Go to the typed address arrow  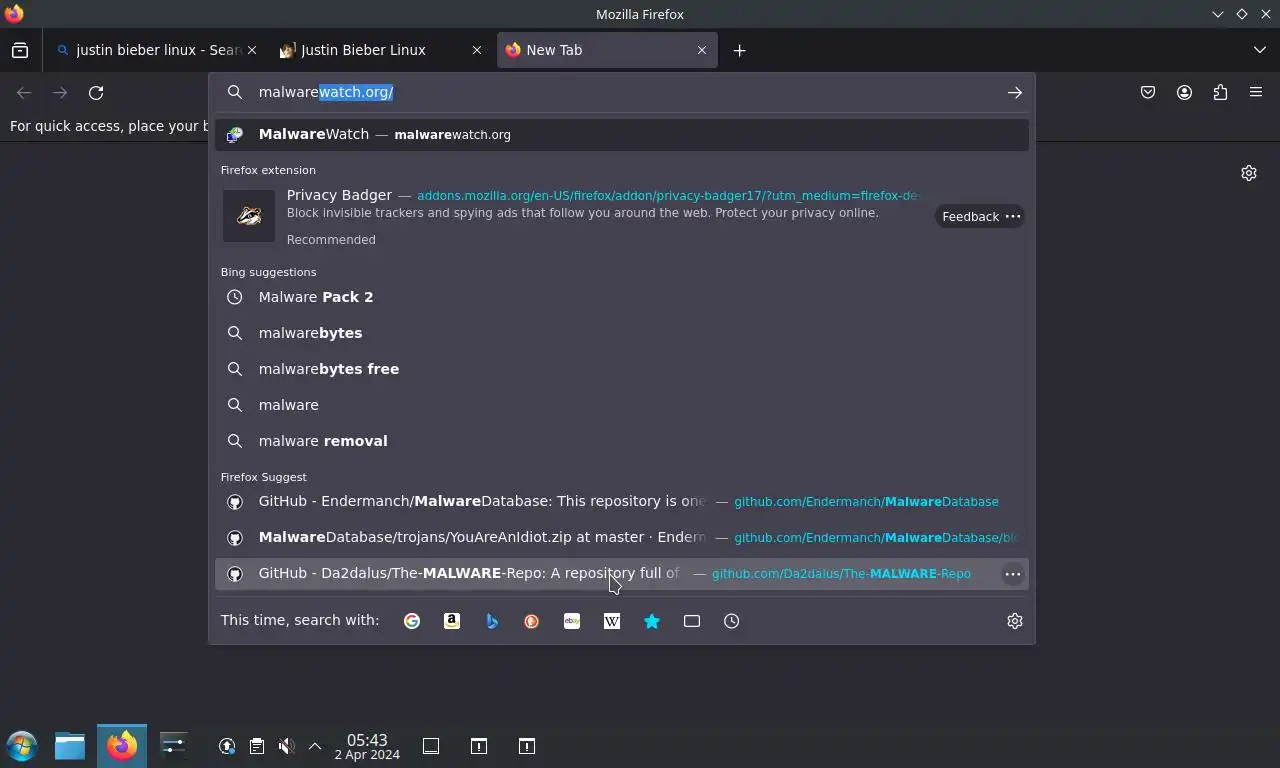tap(1015, 92)
